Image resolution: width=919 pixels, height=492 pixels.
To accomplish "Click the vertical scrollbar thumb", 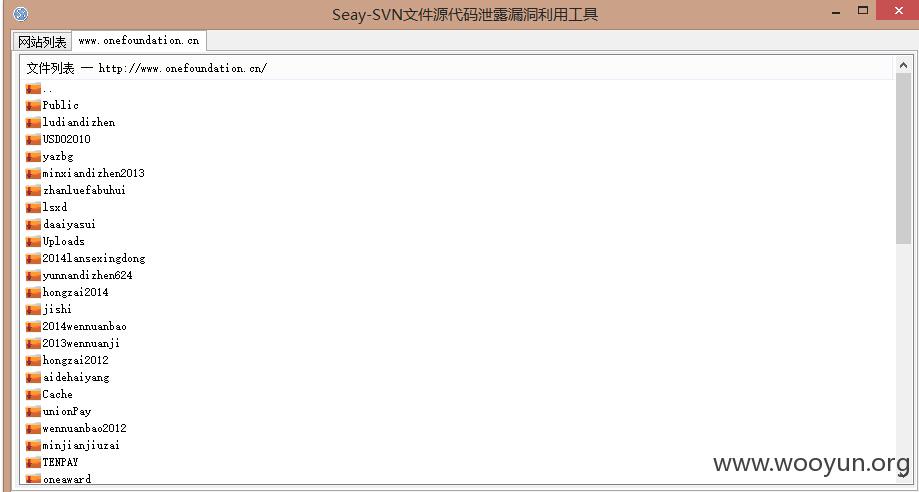I will pos(903,158).
